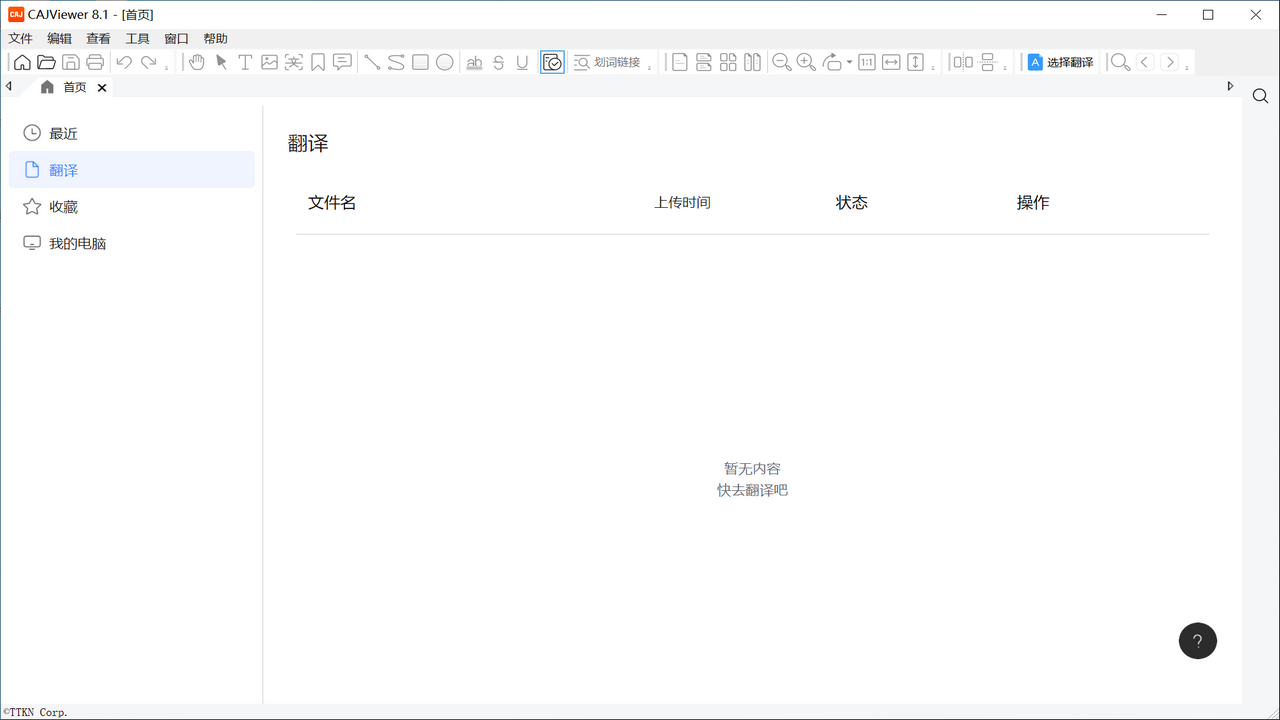The width and height of the screenshot is (1280, 720).
Task: Open the 工具 menu
Action: tap(137, 38)
